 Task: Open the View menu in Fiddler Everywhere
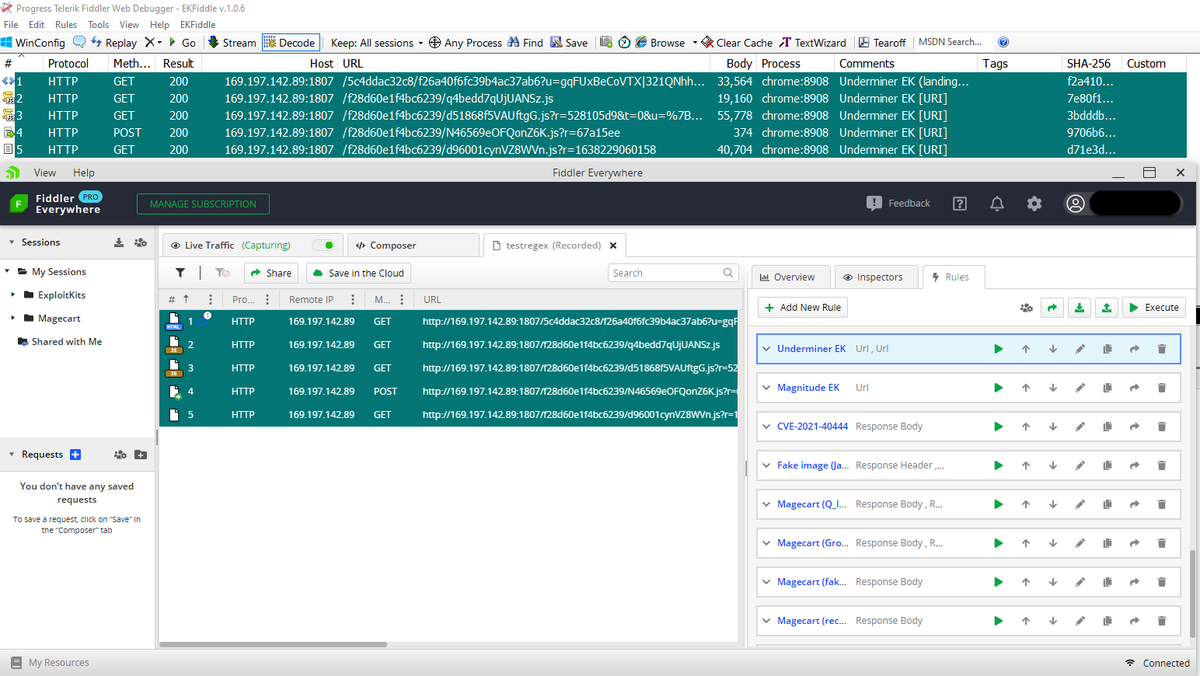click(x=45, y=173)
